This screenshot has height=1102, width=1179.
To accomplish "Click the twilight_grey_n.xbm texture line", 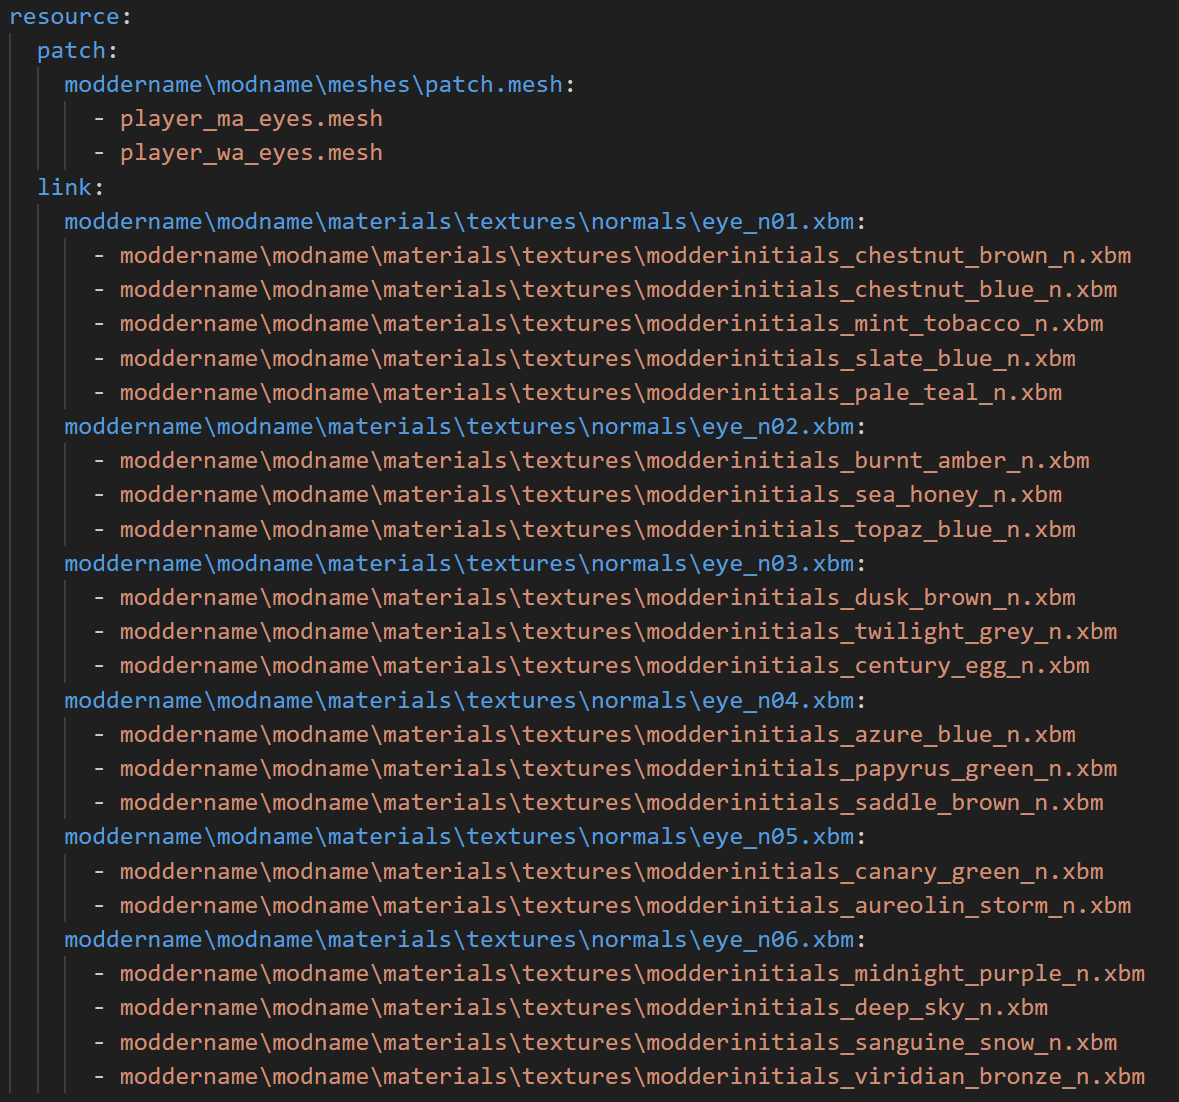I will click(618, 632).
